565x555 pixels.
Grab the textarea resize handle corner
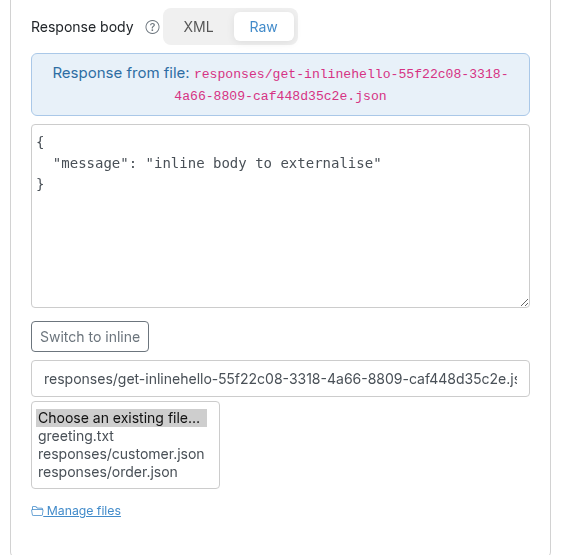click(524, 302)
